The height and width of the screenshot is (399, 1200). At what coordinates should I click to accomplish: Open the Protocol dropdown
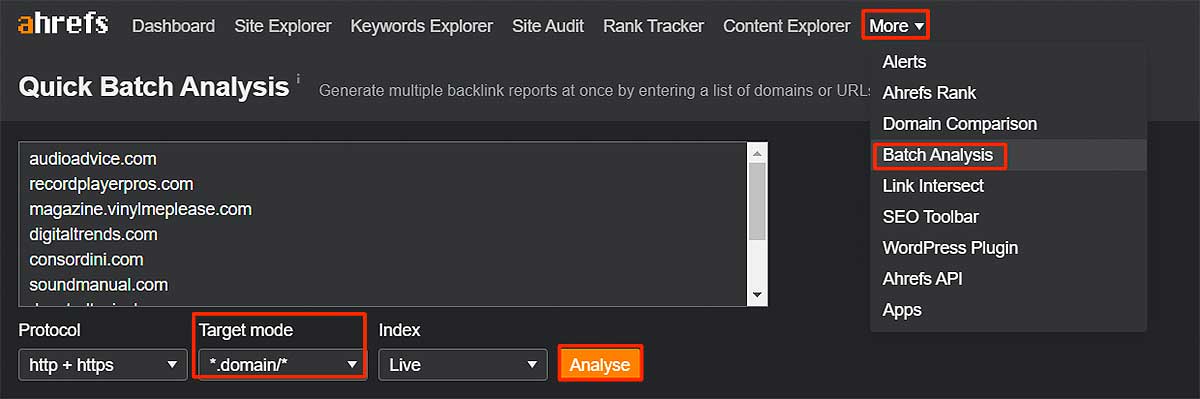click(x=102, y=365)
